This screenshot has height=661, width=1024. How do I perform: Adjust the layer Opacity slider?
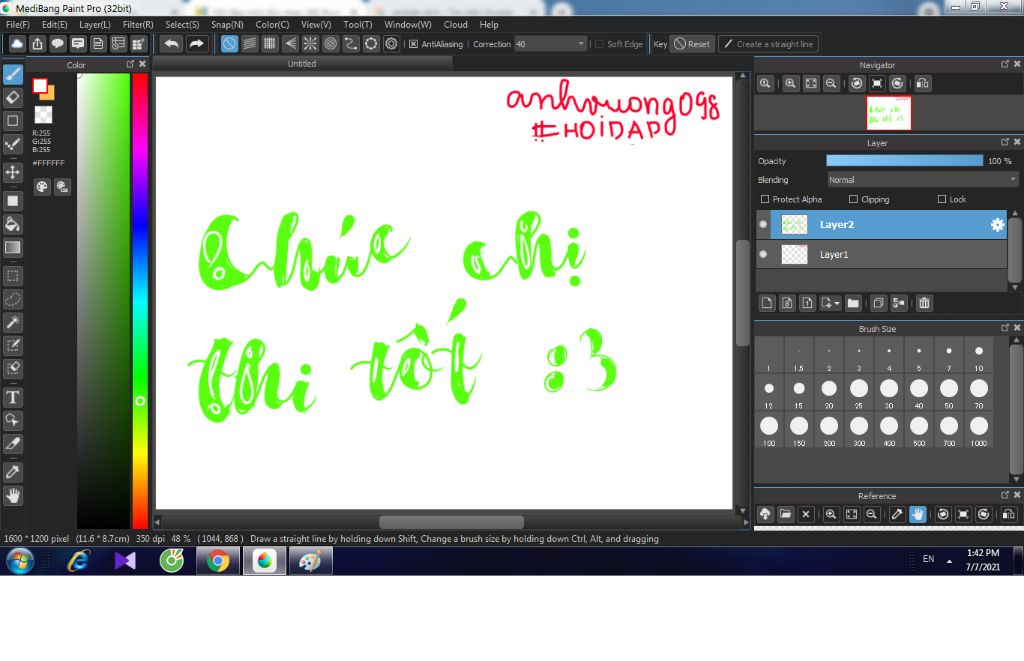904,161
